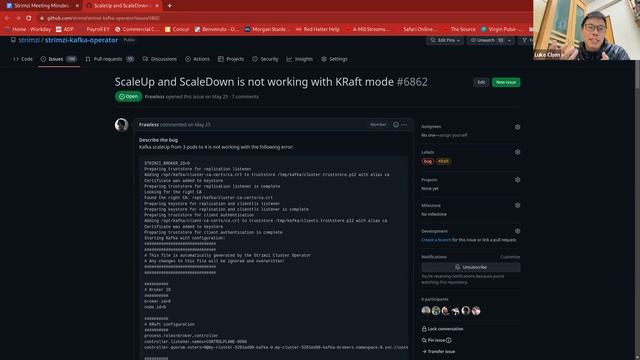
Task: Open the Milestone gear settings
Action: [x=517, y=205]
